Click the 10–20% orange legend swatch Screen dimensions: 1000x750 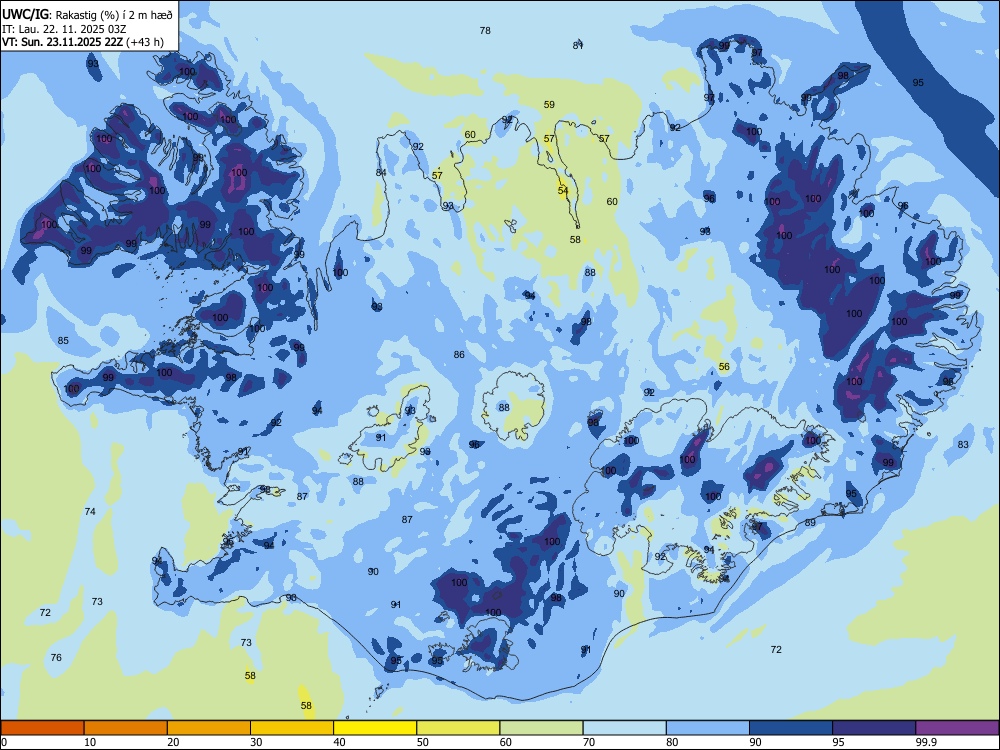126,728
